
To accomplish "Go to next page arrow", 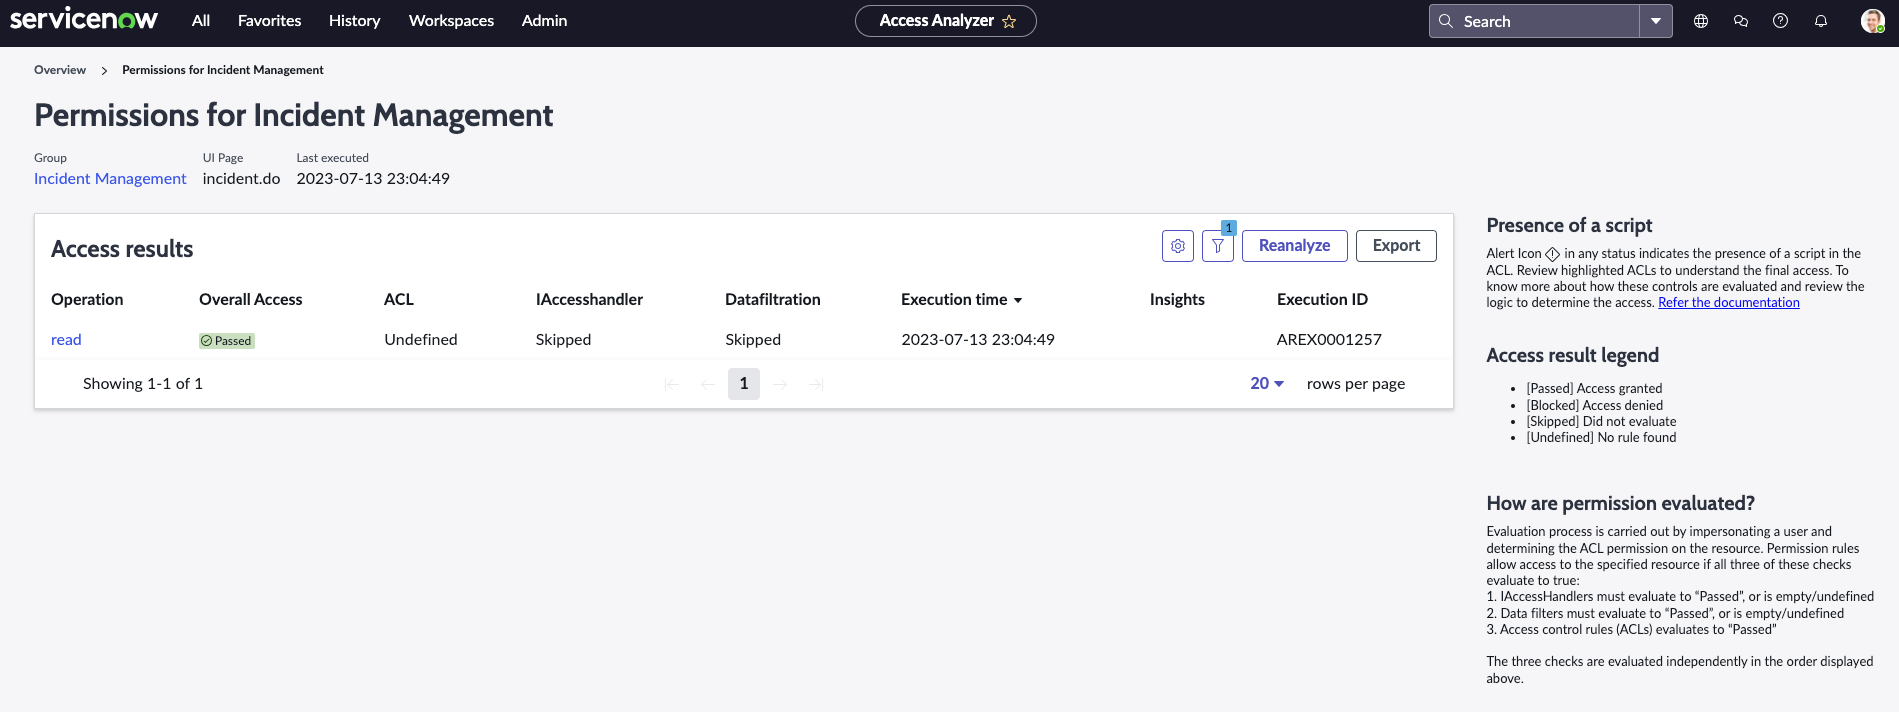I will tap(780, 384).
